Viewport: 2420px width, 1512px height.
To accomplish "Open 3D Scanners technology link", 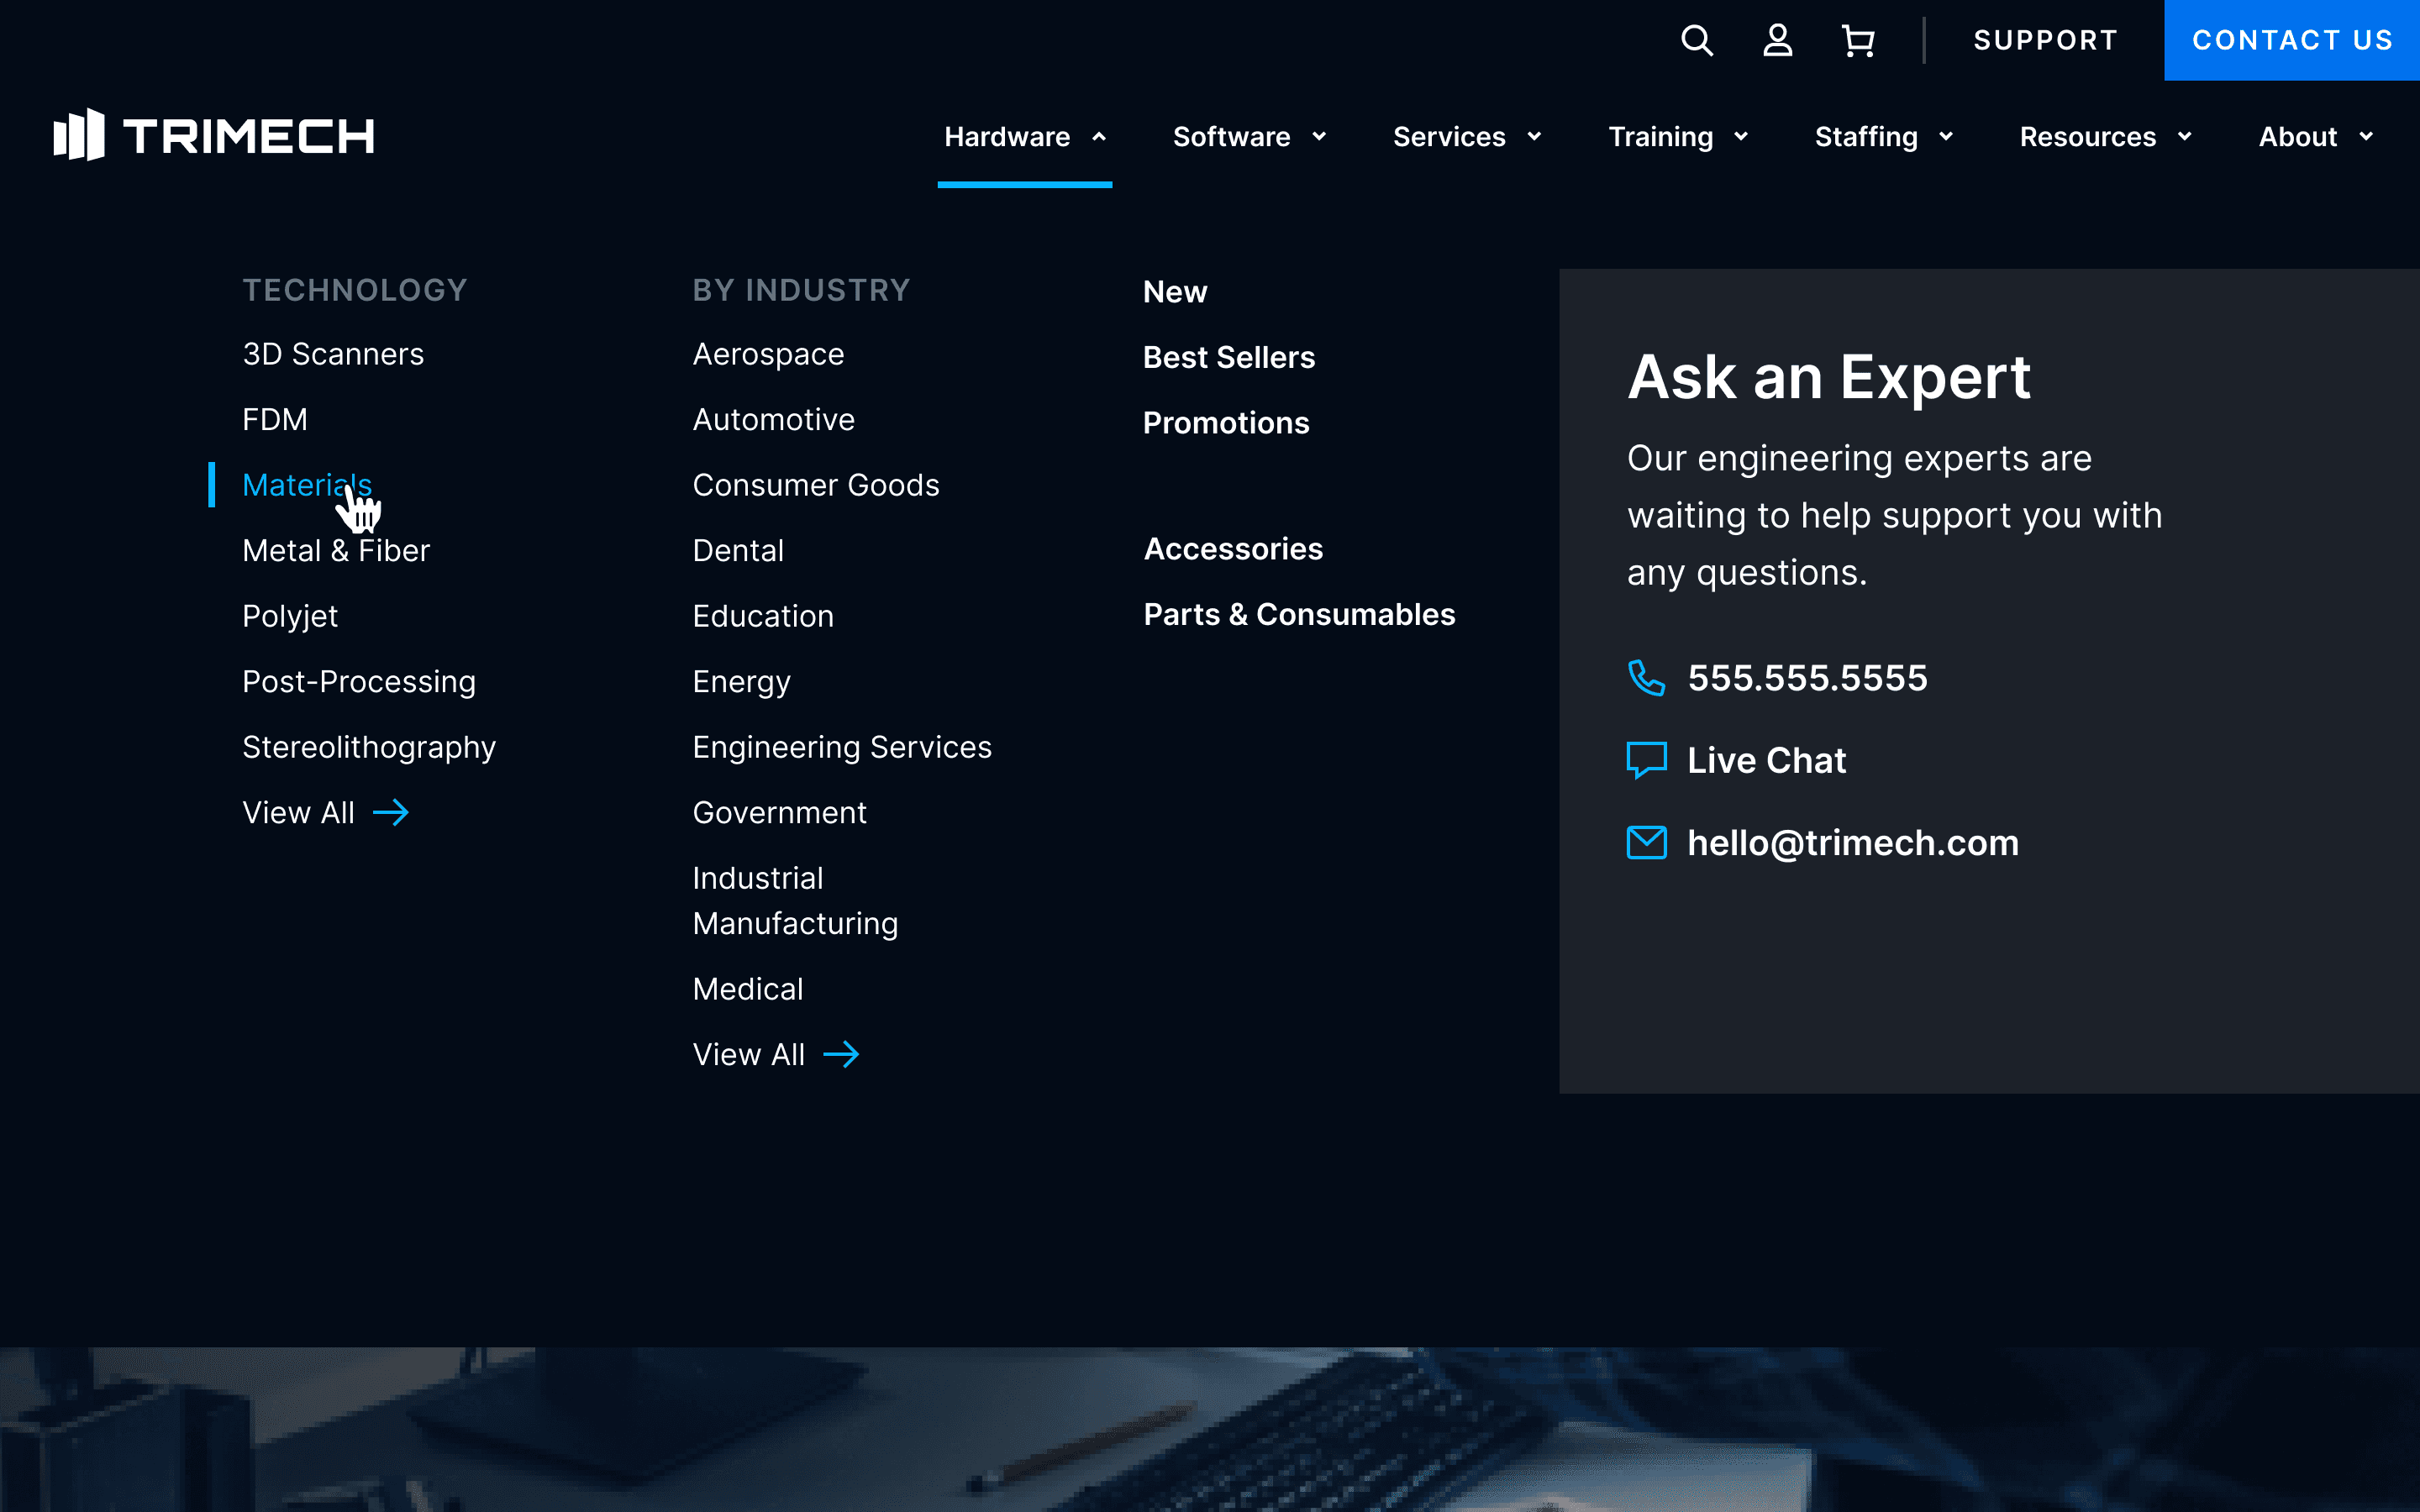I will click(x=333, y=354).
